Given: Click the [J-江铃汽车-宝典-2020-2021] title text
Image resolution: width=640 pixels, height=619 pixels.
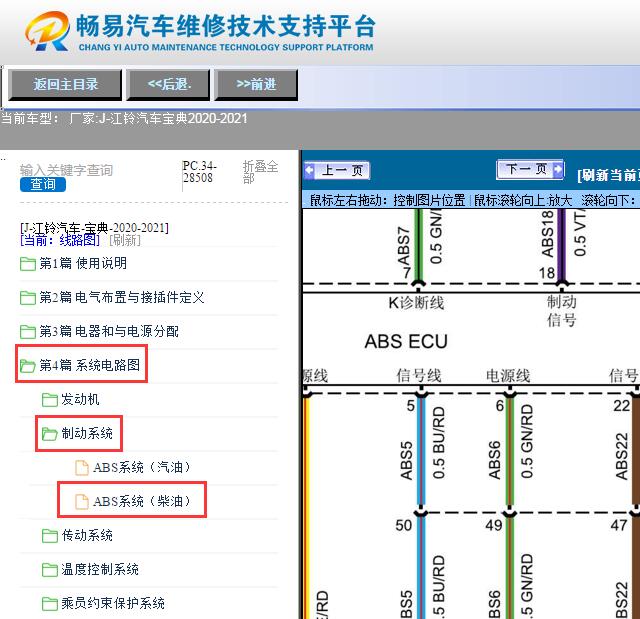Looking at the screenshot, I should pyautogui.click(x=94, y=228).
